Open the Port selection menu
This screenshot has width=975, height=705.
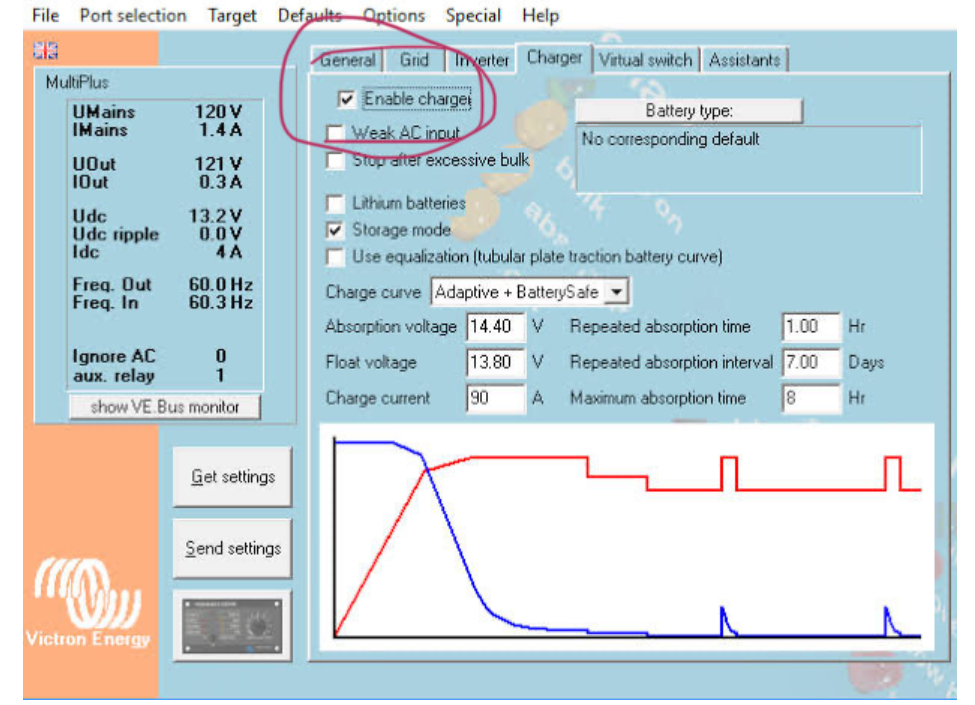[133, 16]
